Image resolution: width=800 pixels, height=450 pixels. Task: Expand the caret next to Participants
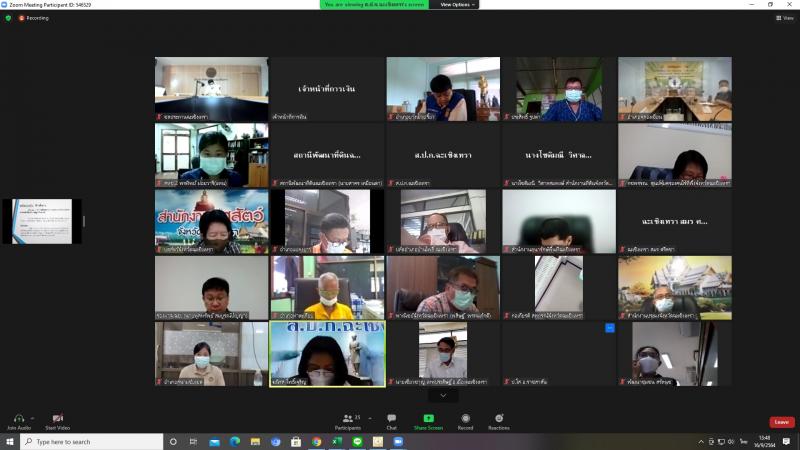click(x=370, y=418)
